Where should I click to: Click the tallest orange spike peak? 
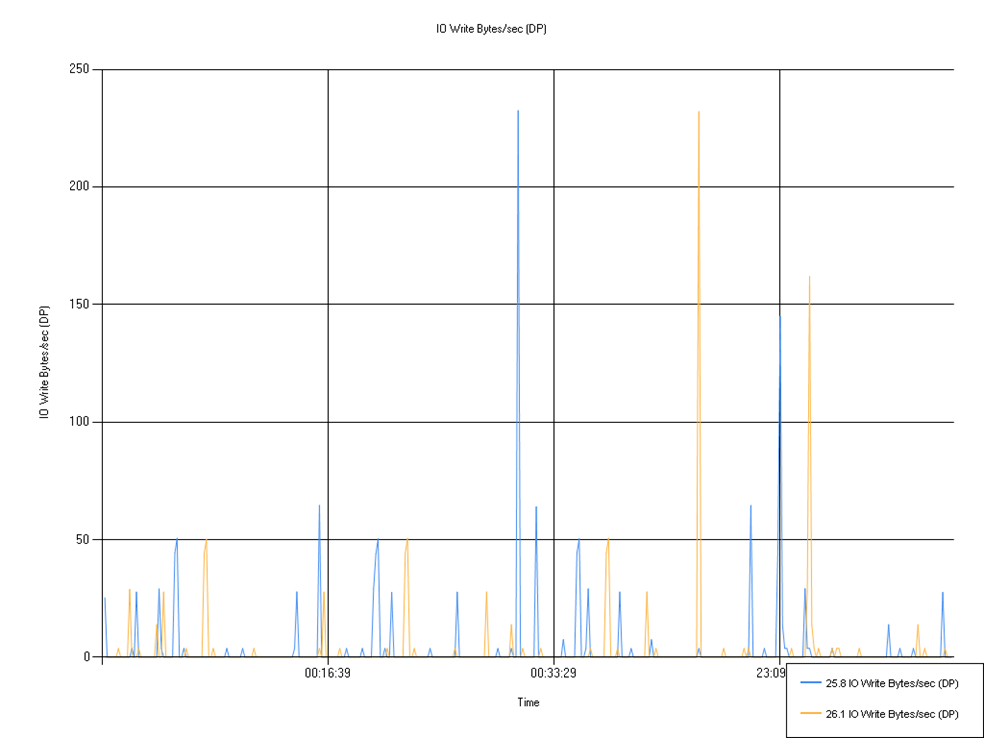click(698, 112)
